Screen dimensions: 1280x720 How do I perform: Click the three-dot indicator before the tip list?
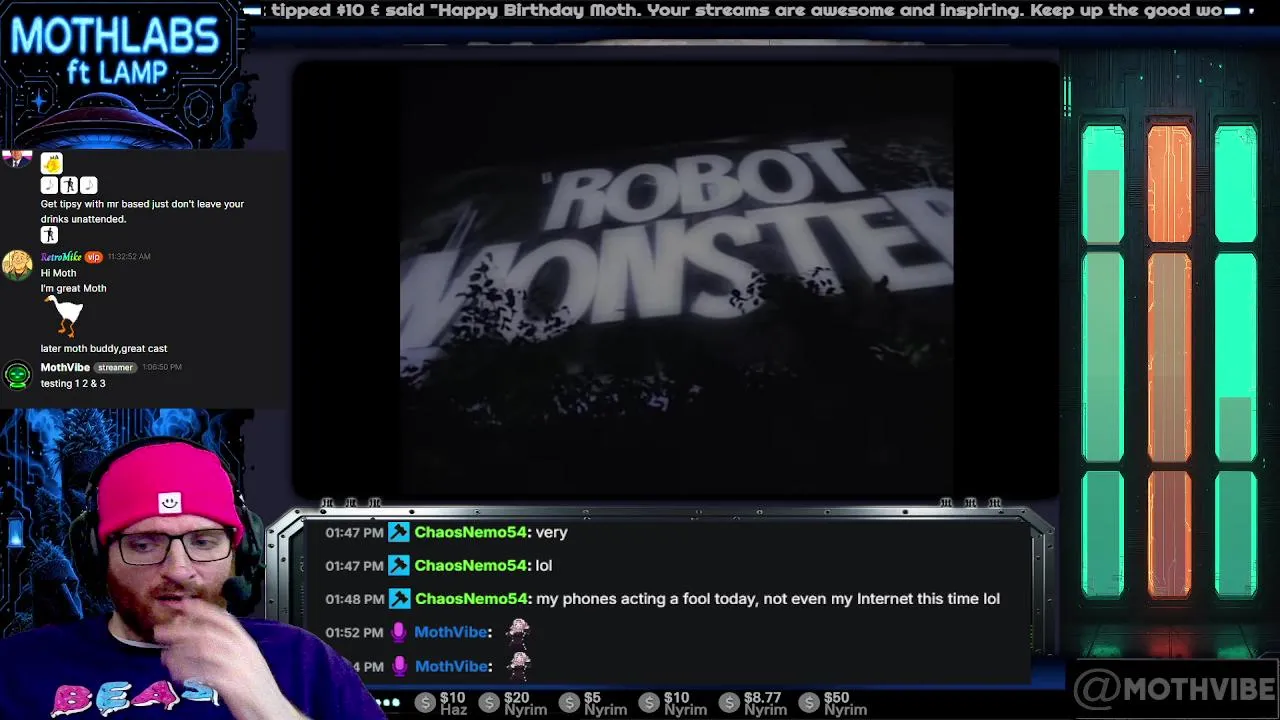(387, 702)
